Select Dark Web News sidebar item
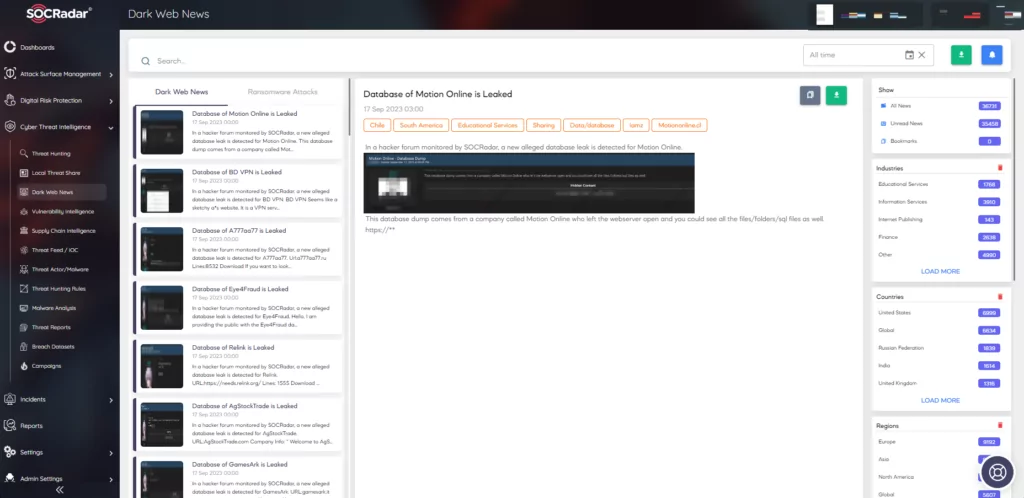The height and width of the screenshot is (498, 1024). pos(61,193)
